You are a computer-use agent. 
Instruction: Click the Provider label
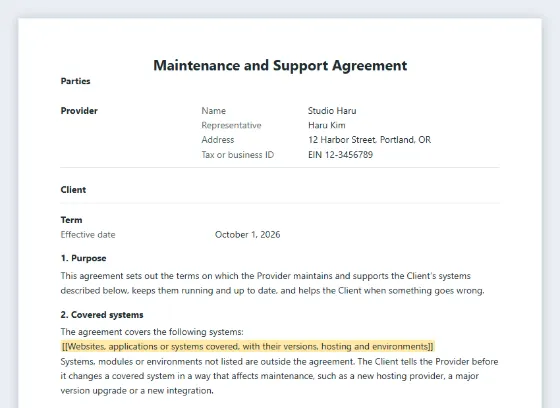click(x=79, y=111)
